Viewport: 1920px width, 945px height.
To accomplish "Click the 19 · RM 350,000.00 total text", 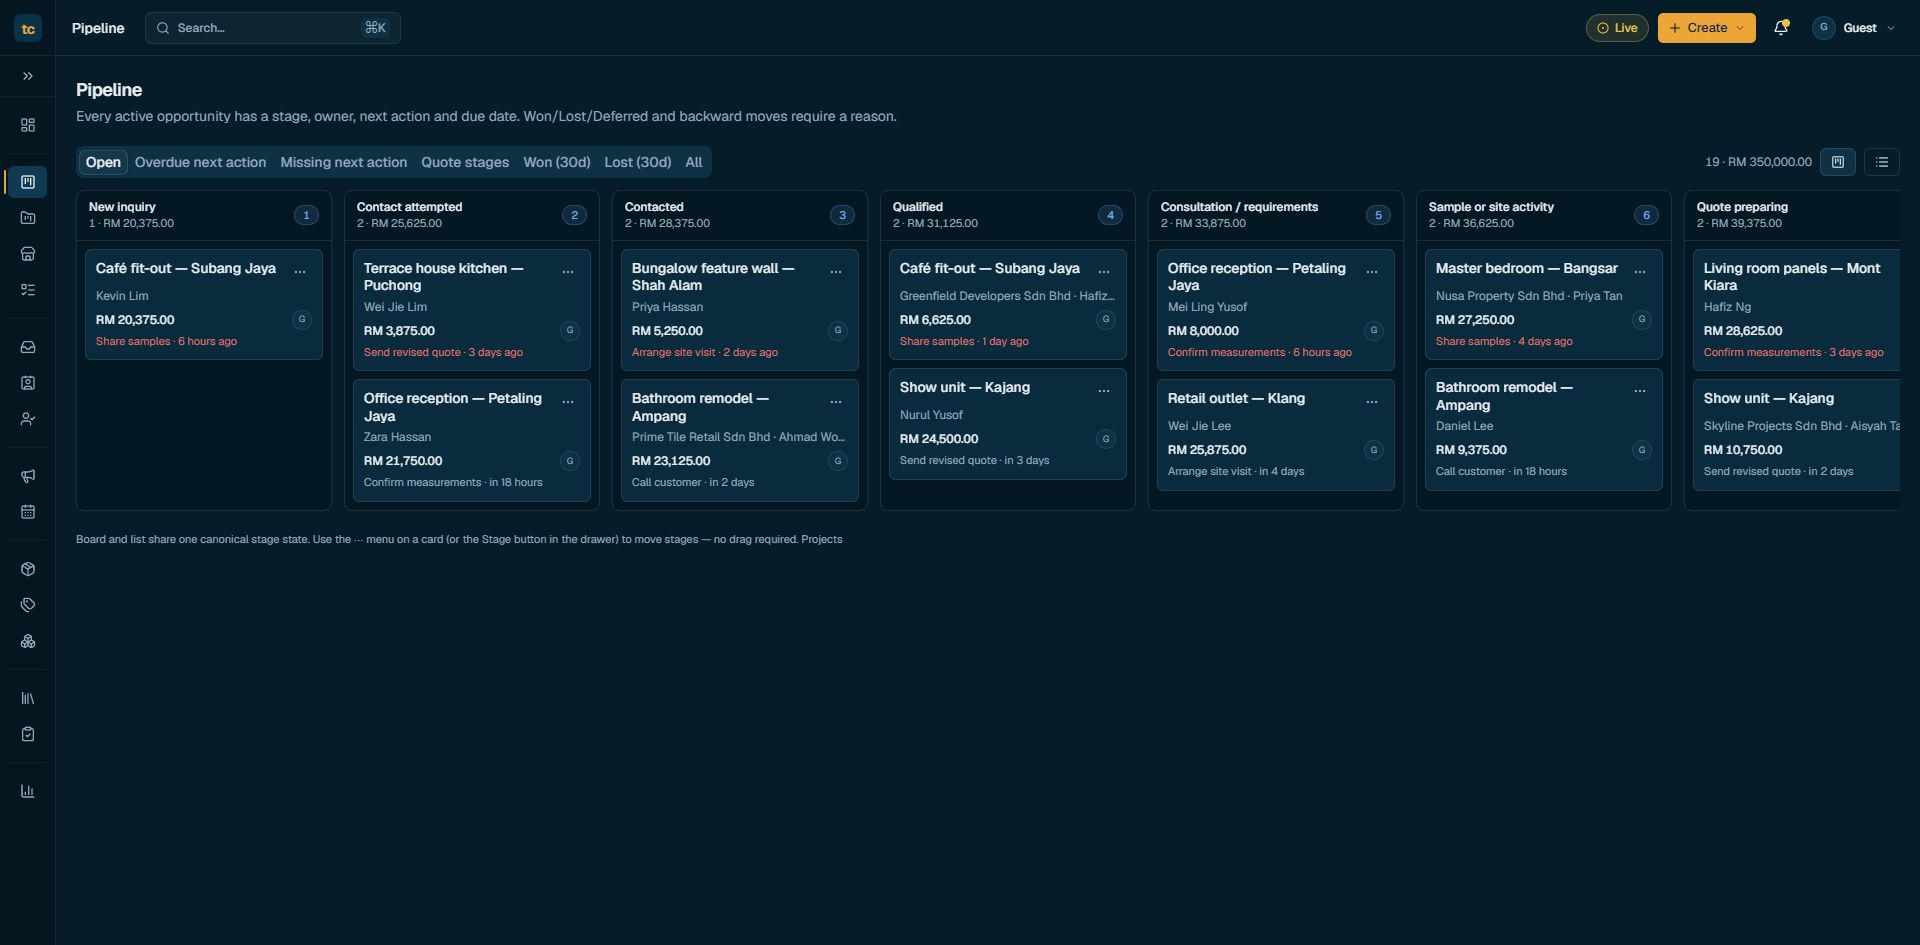I will (1758, 162).
